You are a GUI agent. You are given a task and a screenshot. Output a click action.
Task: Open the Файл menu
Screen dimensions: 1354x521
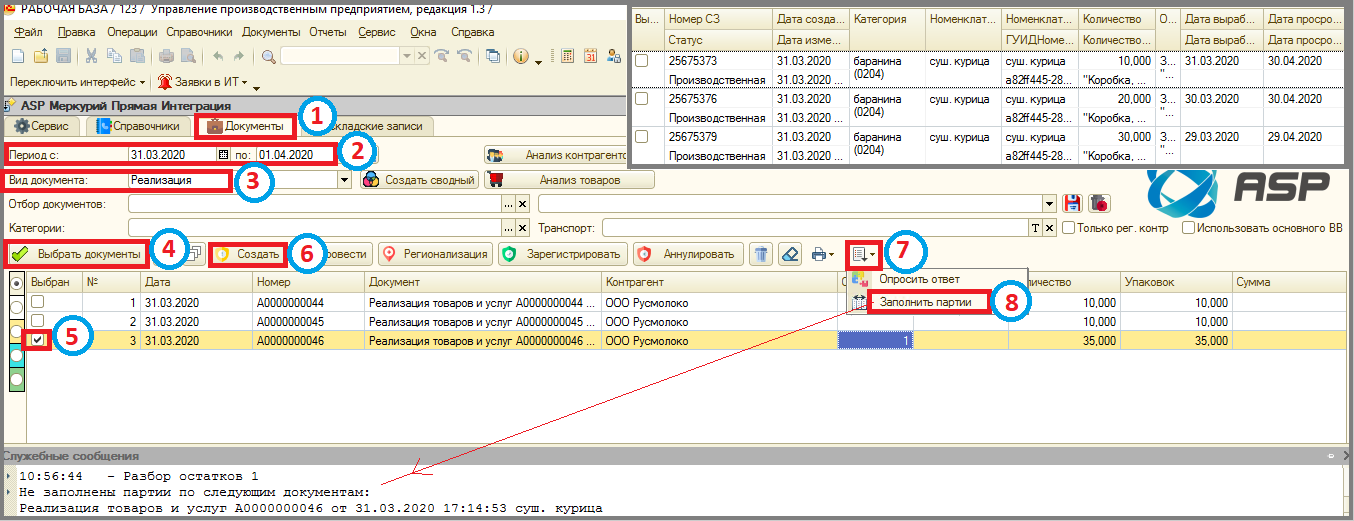coord(29,32)
